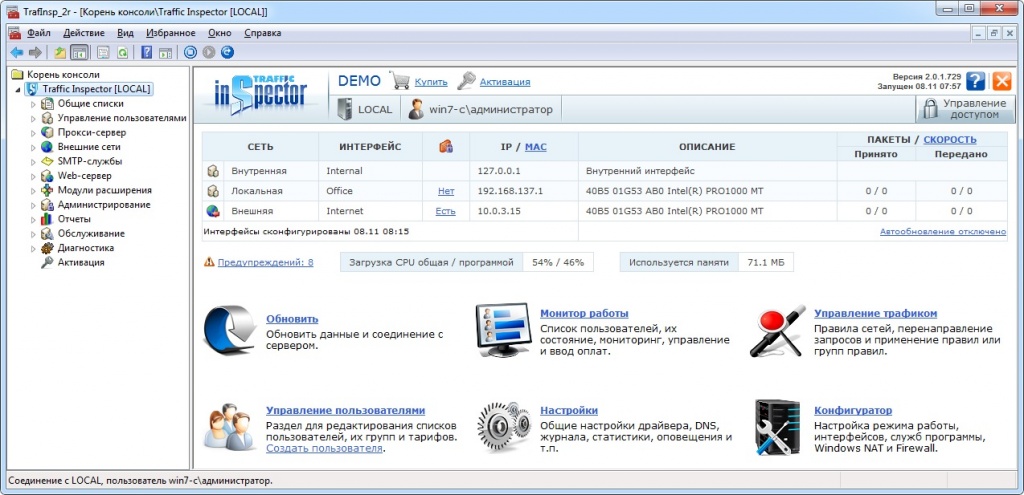This screenshot has width=1024, height=495.
Task: Open the Конфигуратор link
Action: tap(853, 410)
